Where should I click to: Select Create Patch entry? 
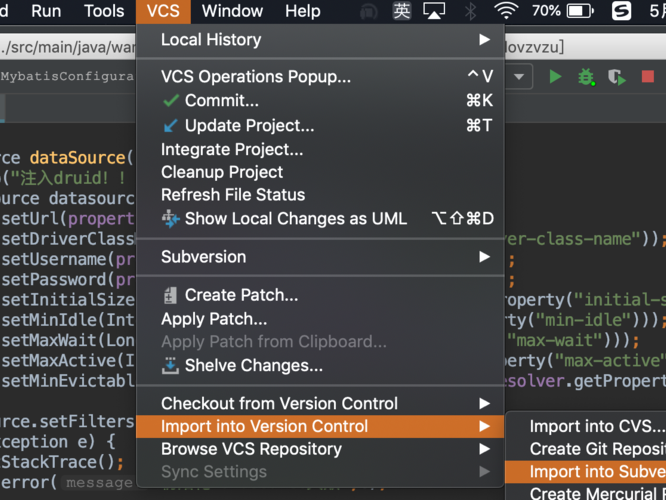(320, 295)
